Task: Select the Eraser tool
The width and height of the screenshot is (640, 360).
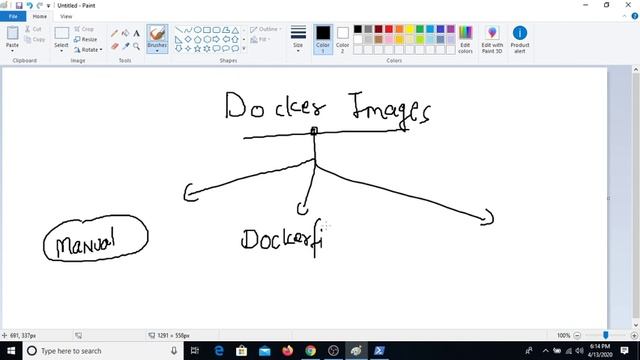Action: pos(115,47)
